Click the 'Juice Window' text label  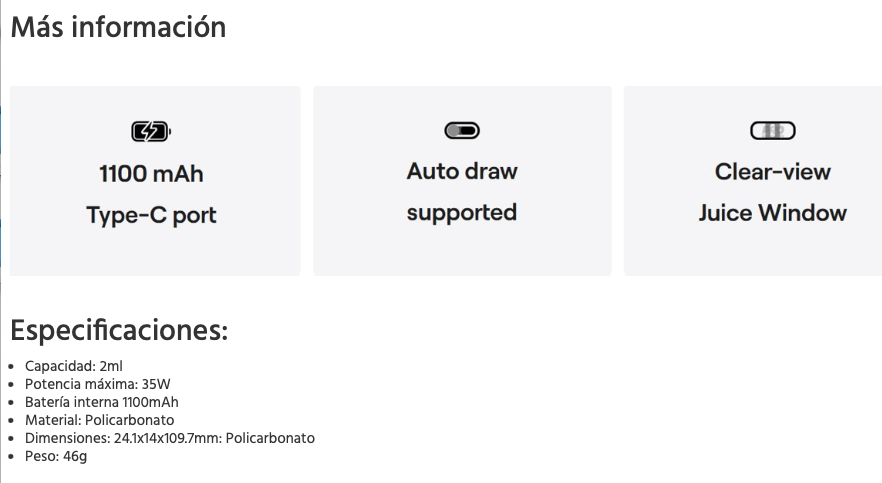tap(773, 213)
